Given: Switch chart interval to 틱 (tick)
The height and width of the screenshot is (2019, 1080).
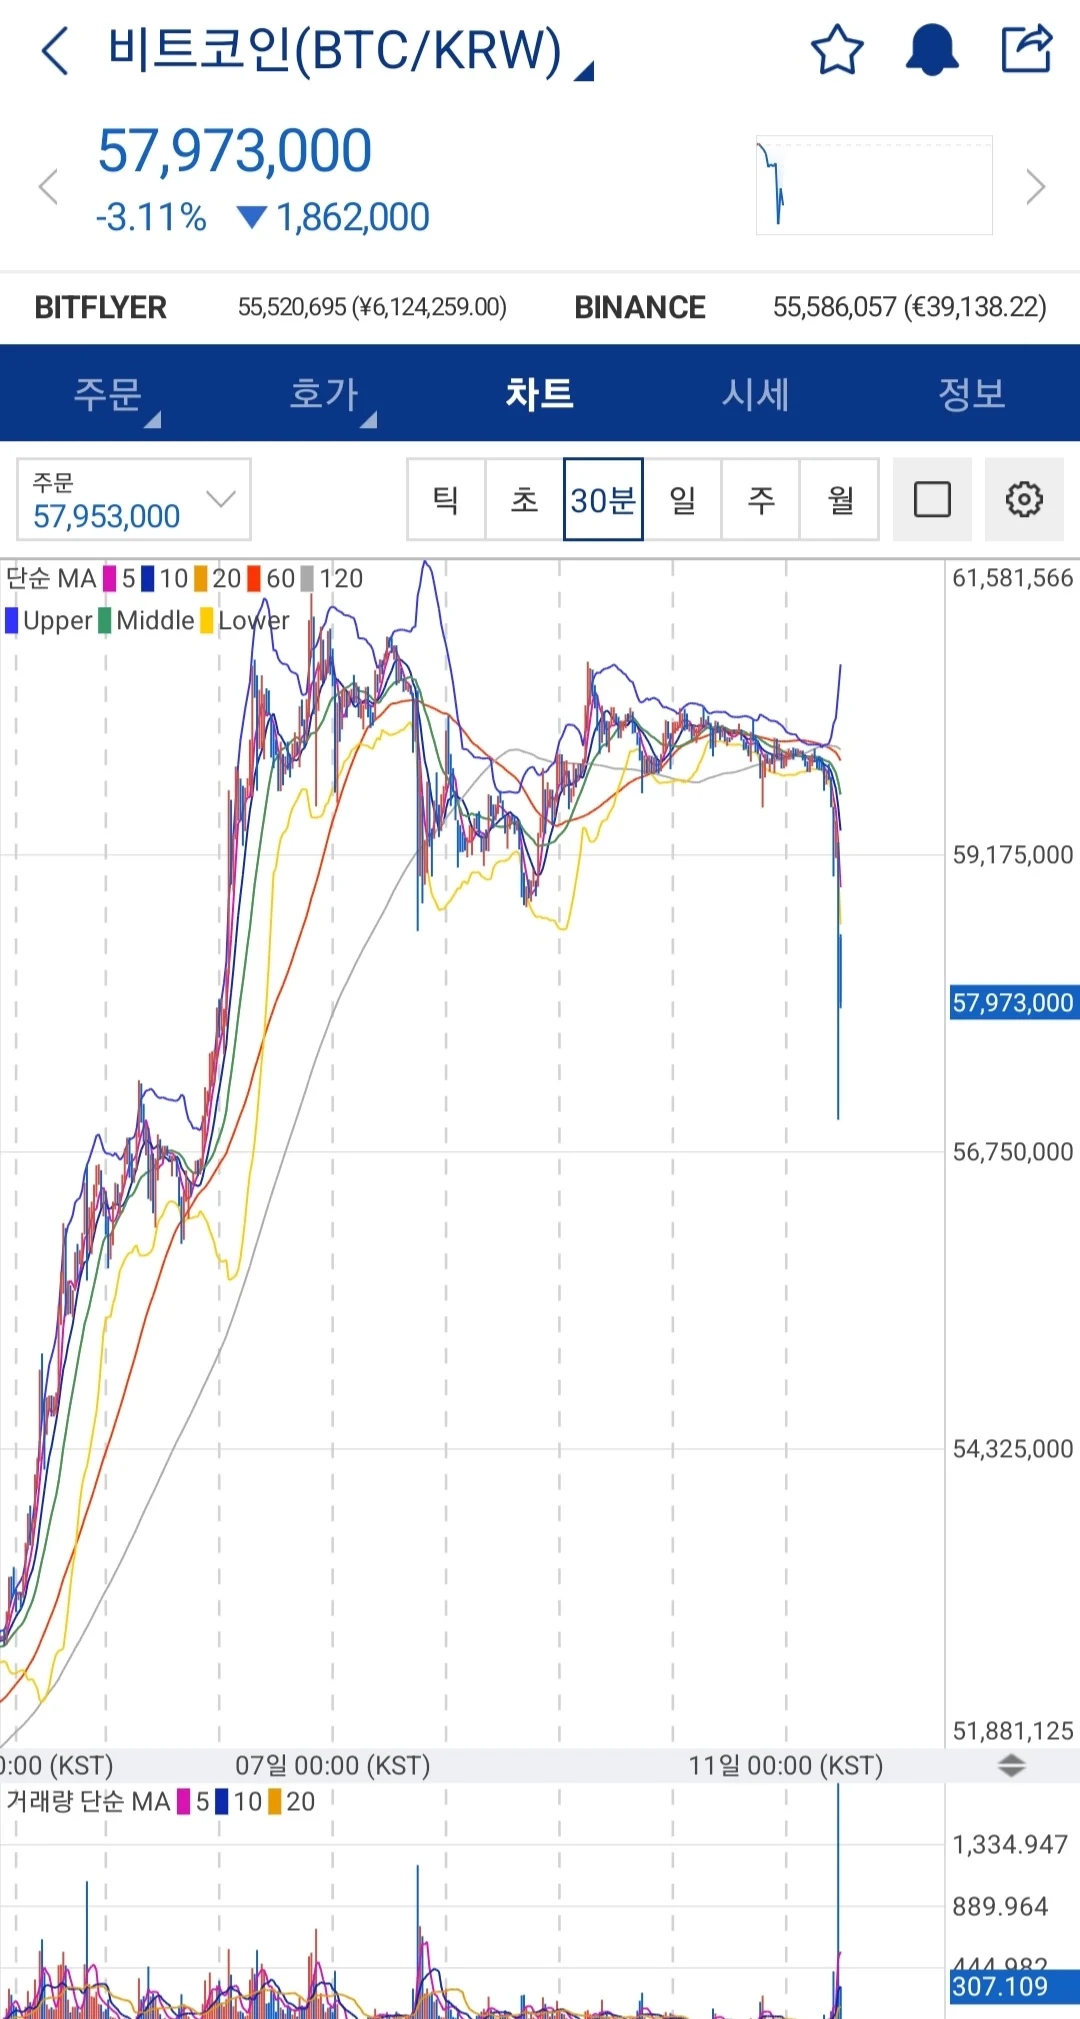Looking at the screenshot, I should pos(446,499).
